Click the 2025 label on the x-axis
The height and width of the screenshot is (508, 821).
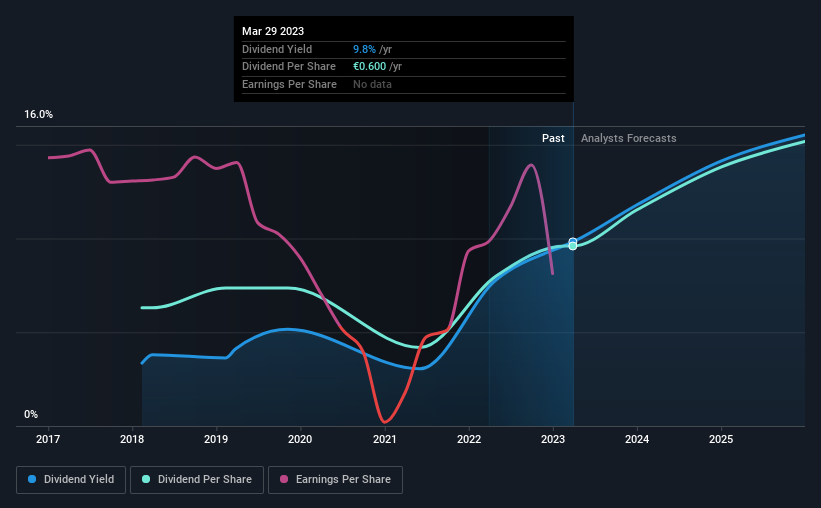click(x=721, y=439)
